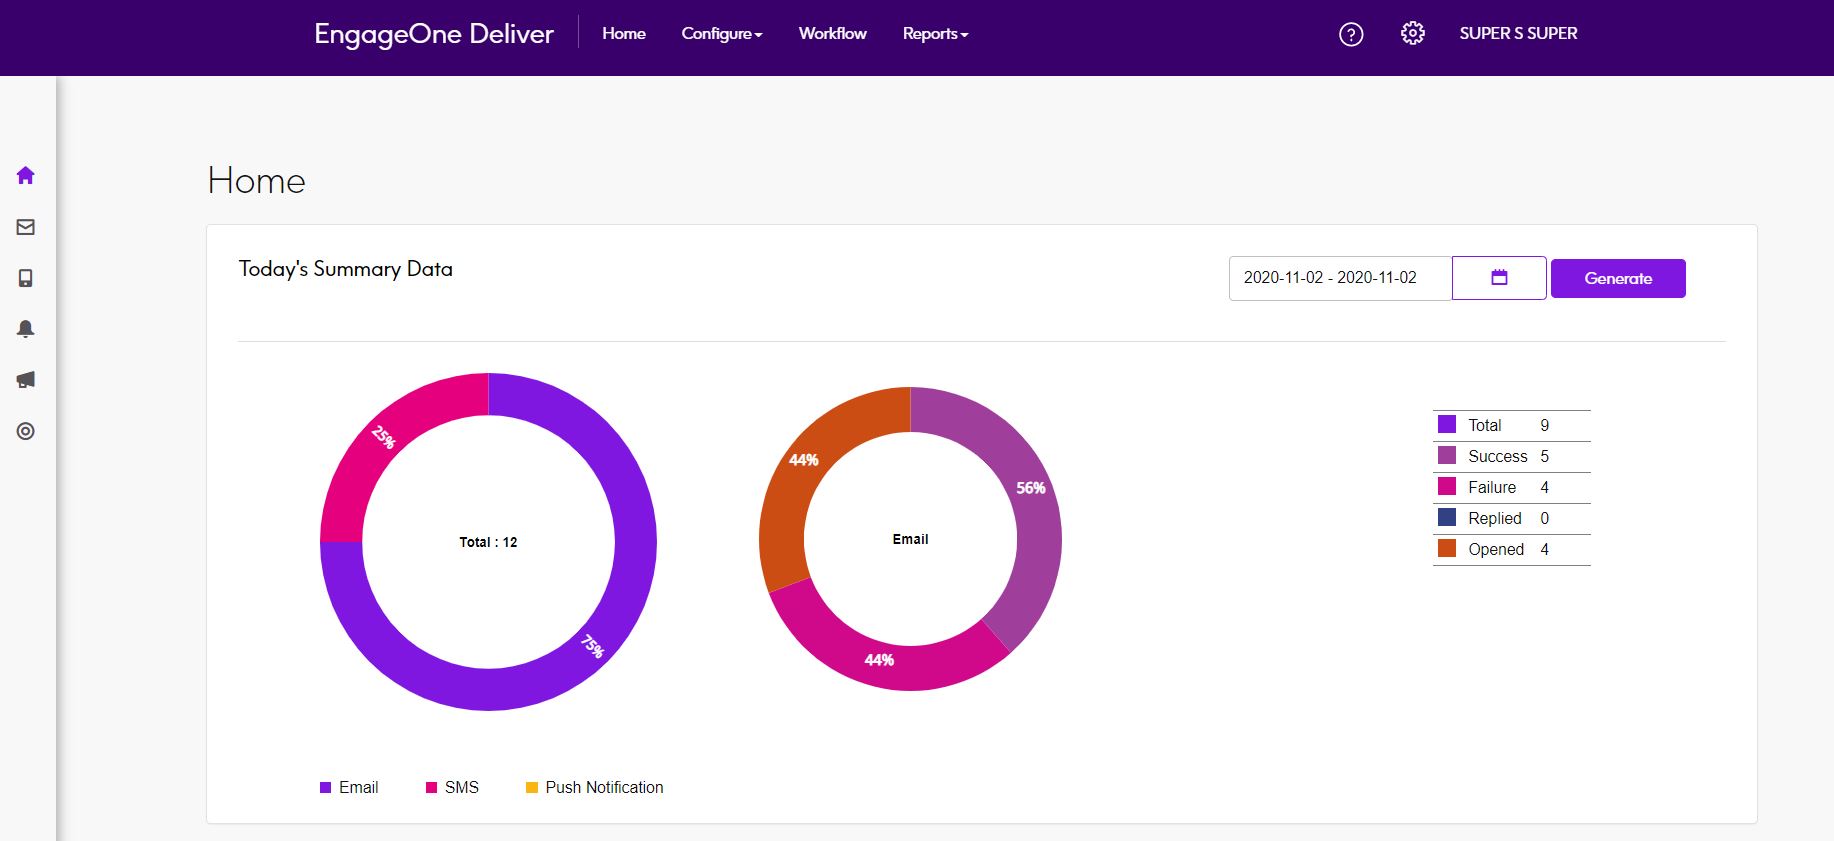The height and width of the screenshot is (841, 1834).
Task: Click the Failure pink color swatch
Action: coord(1447,487)
